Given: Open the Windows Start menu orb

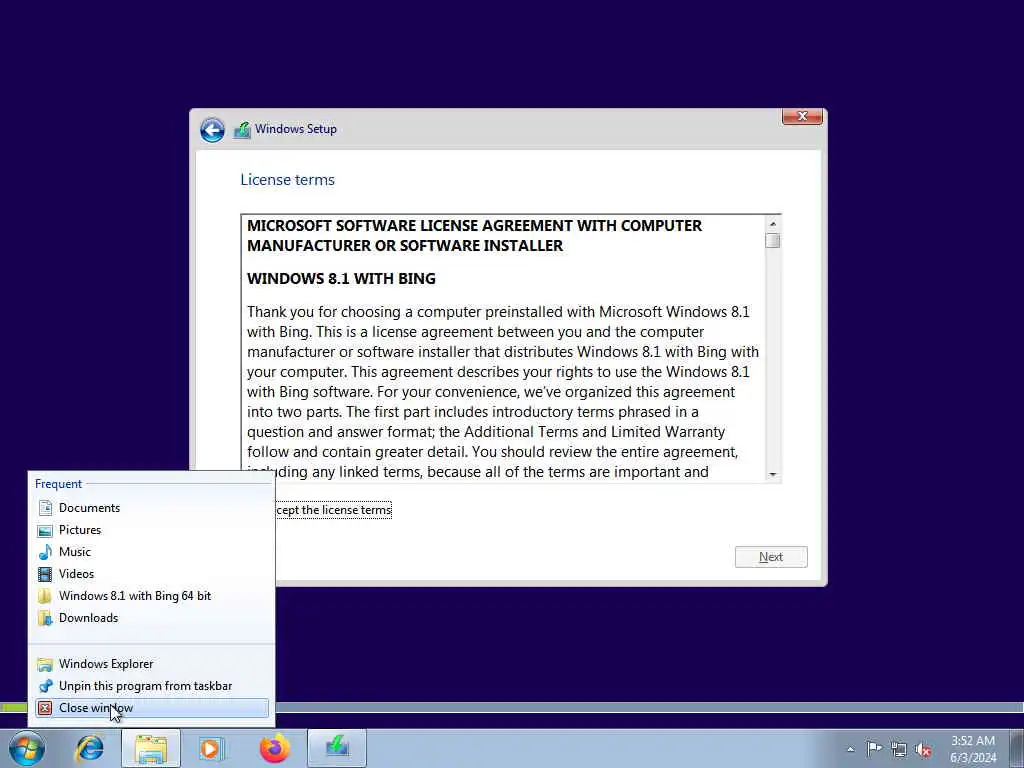Looking at the screenshot, I should point(27,748).
